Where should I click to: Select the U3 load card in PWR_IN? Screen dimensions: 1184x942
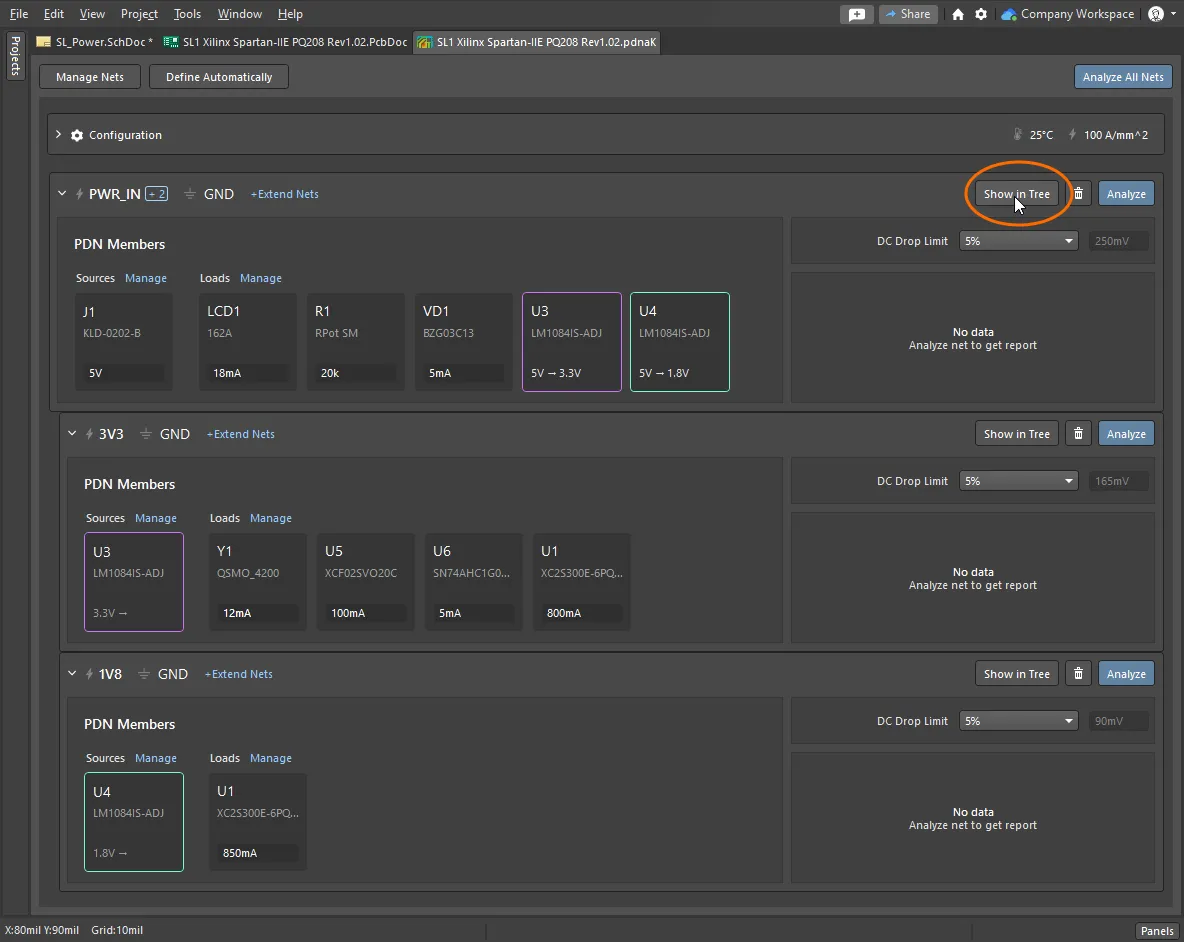pyautogui.click(x=571, y=341)
